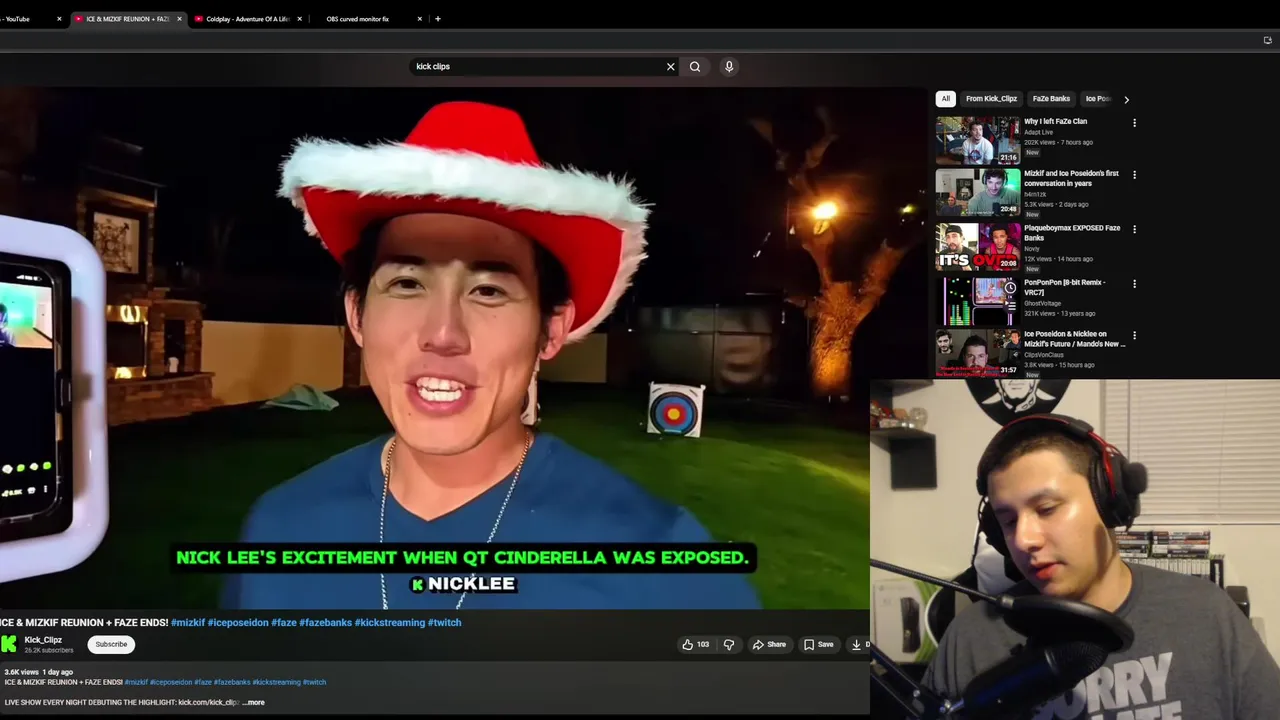Image resolution: width=1280 pixels, height=720 pixels.
Task: Open title PonPonPon [8-bit Remix - VRC7]
Action: click(1065, 287)
